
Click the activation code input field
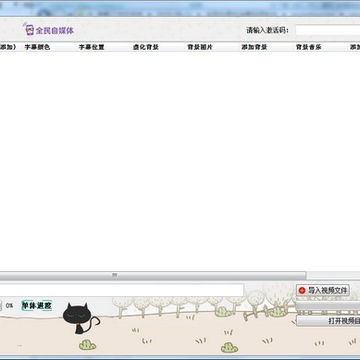click(328, 30)
